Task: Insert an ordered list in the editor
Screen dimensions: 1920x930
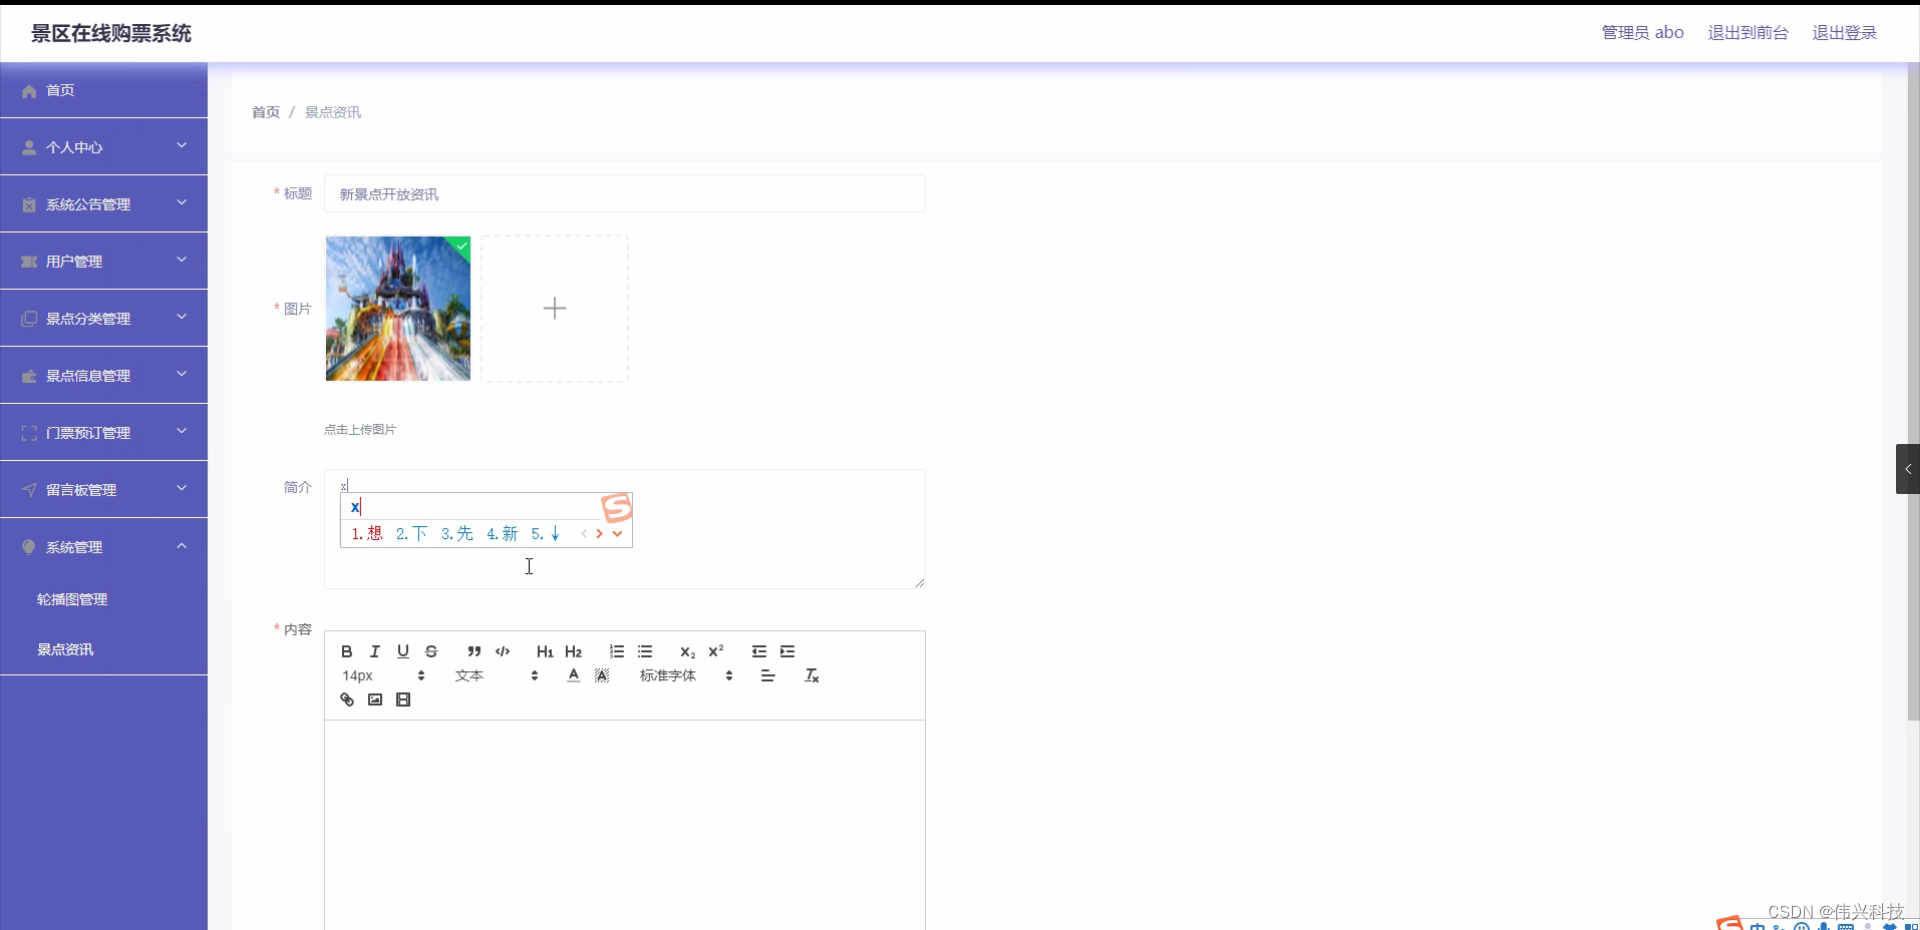Action: tap(616, 651)
